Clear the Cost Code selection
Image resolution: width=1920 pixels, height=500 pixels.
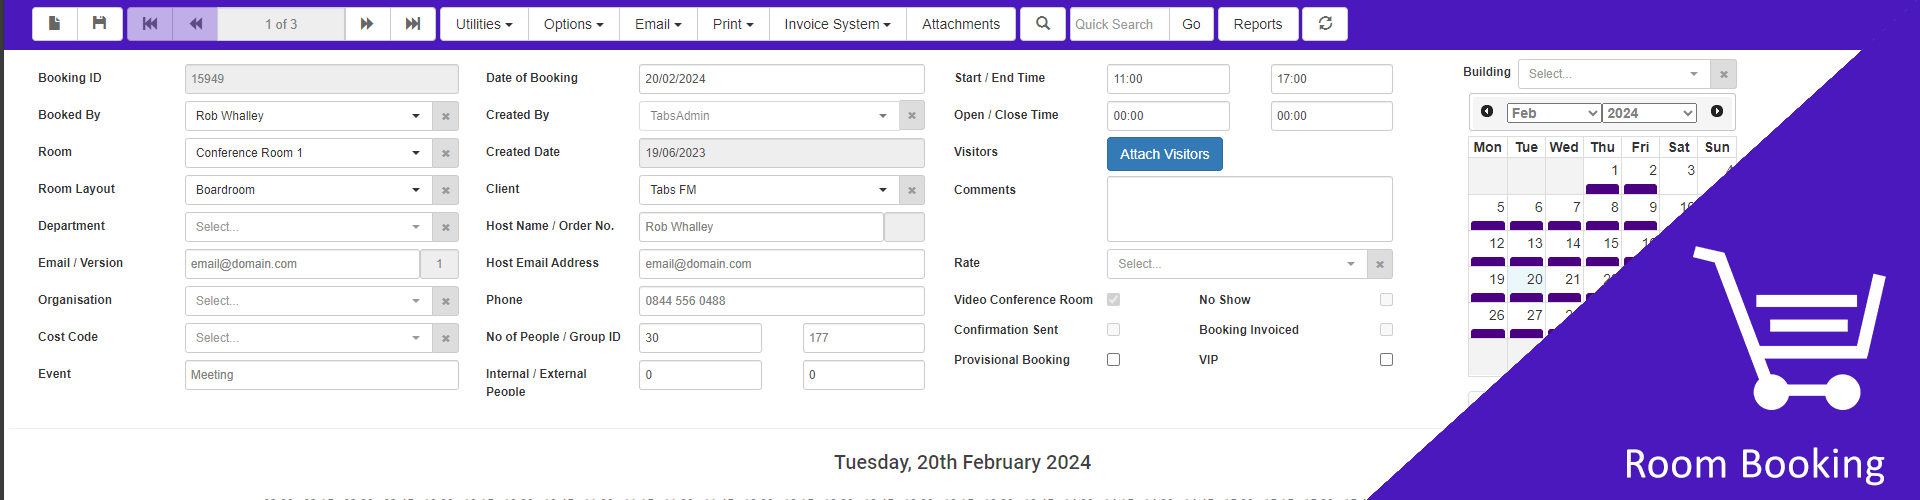click(446, 338)
